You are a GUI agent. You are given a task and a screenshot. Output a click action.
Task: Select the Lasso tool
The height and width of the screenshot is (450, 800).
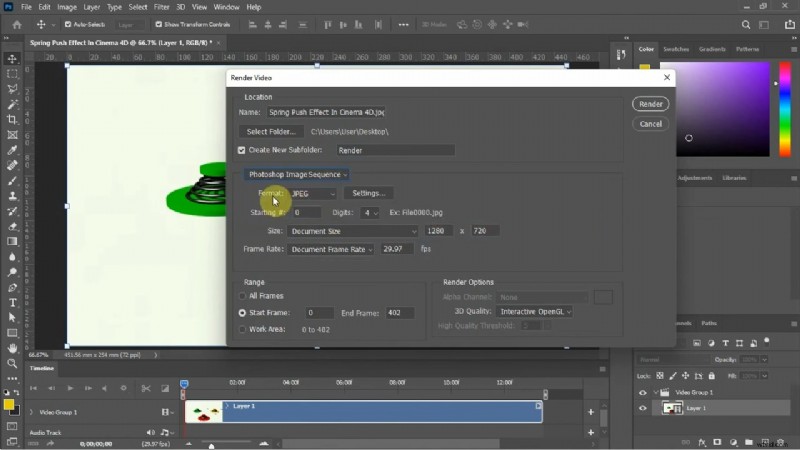point(12,89)
